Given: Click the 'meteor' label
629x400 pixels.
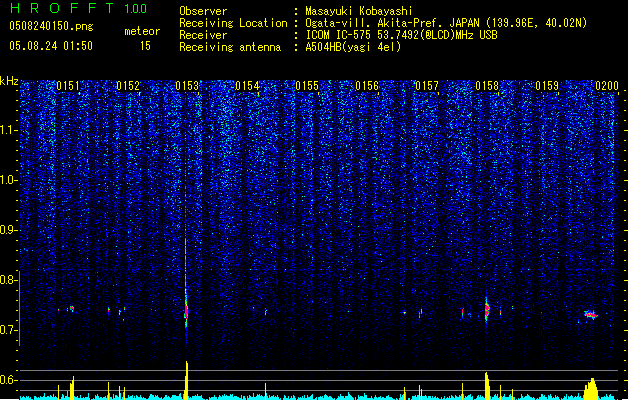Looking at the screenshot, I should [142, 31].
